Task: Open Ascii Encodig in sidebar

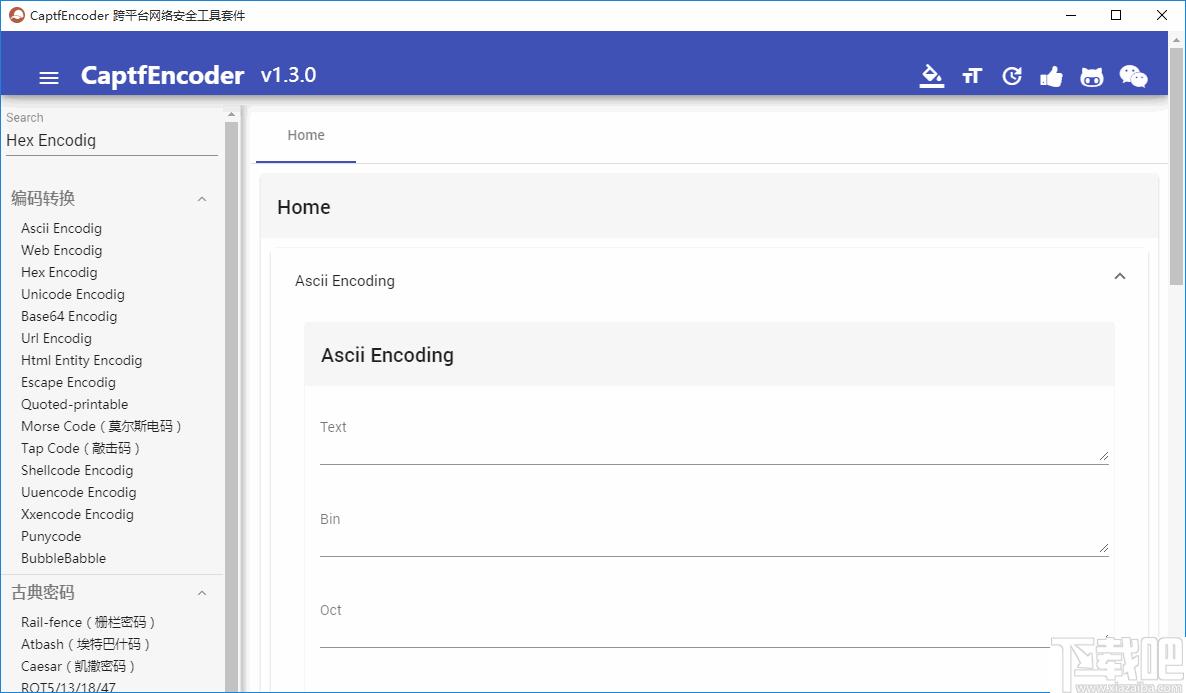Action: (x=61, y=228)
